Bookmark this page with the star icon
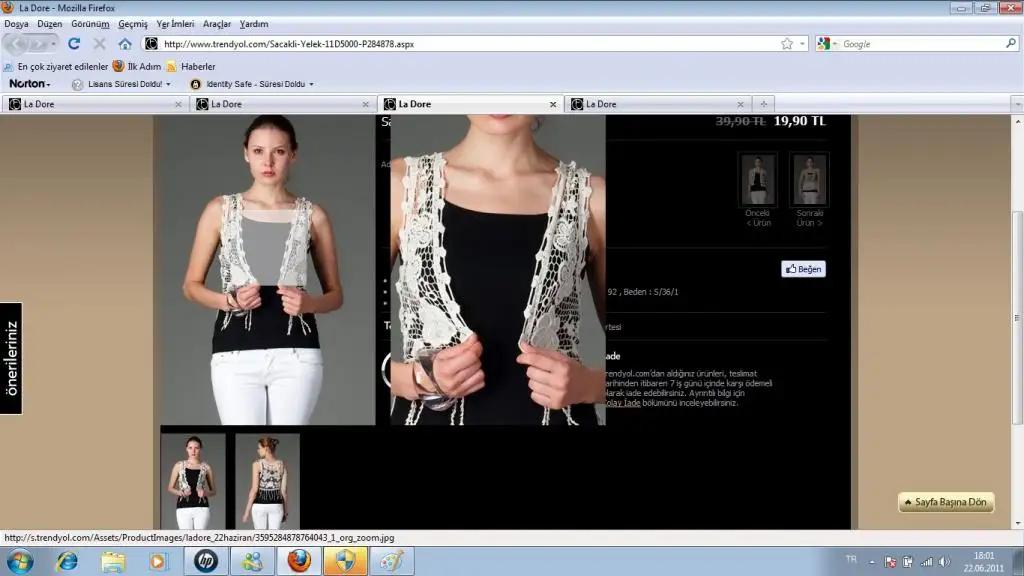The image size is (1024, 576). (787, 44)
